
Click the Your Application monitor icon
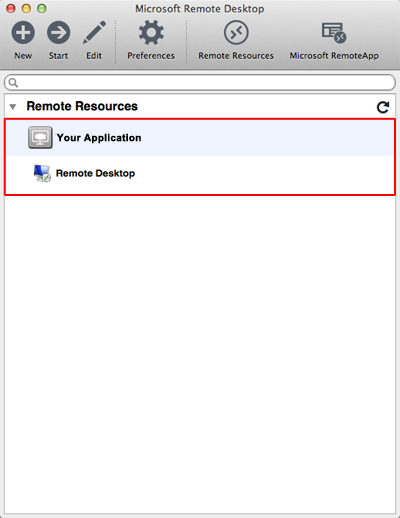click(x=40, y=137)
